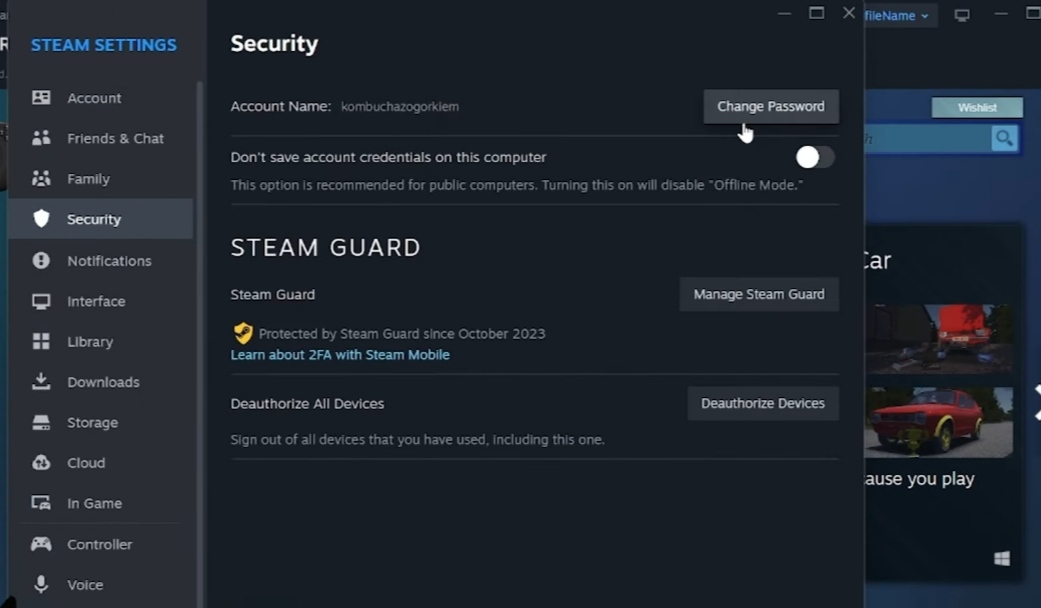1041x608 pixels.
Task: Open Friends & Chat settings
Action: pos(101,138)
